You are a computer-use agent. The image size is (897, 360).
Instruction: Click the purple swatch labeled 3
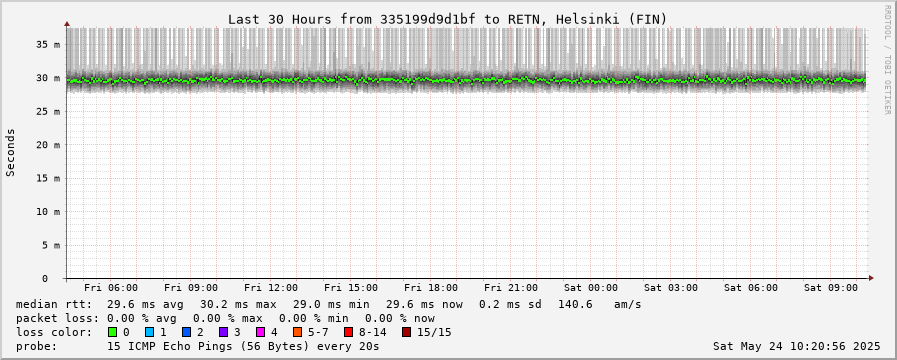point(223,332)
